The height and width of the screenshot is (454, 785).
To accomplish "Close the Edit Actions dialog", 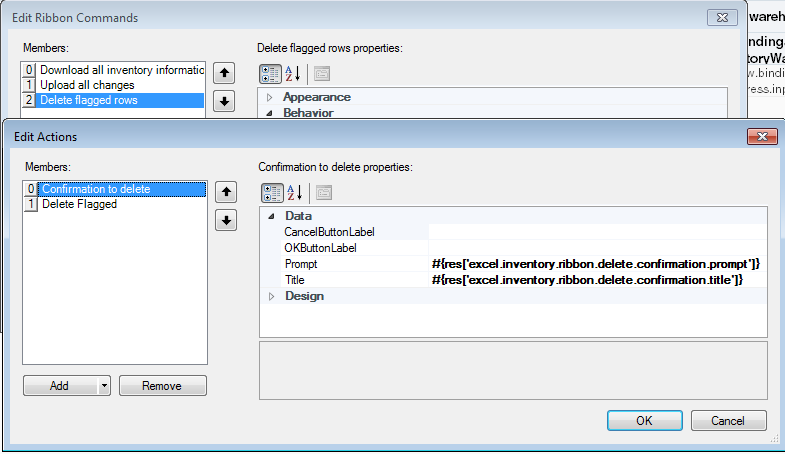I will (762, 136).
